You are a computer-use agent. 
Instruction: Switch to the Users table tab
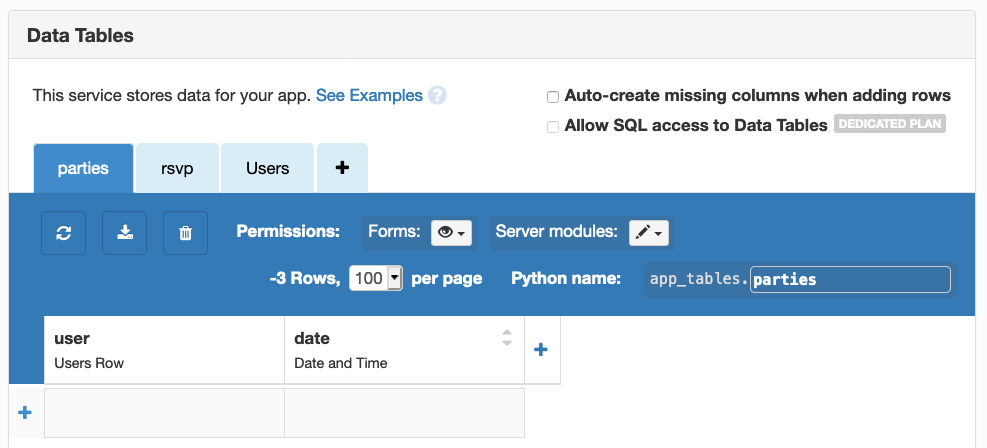[x=268, y=168]
